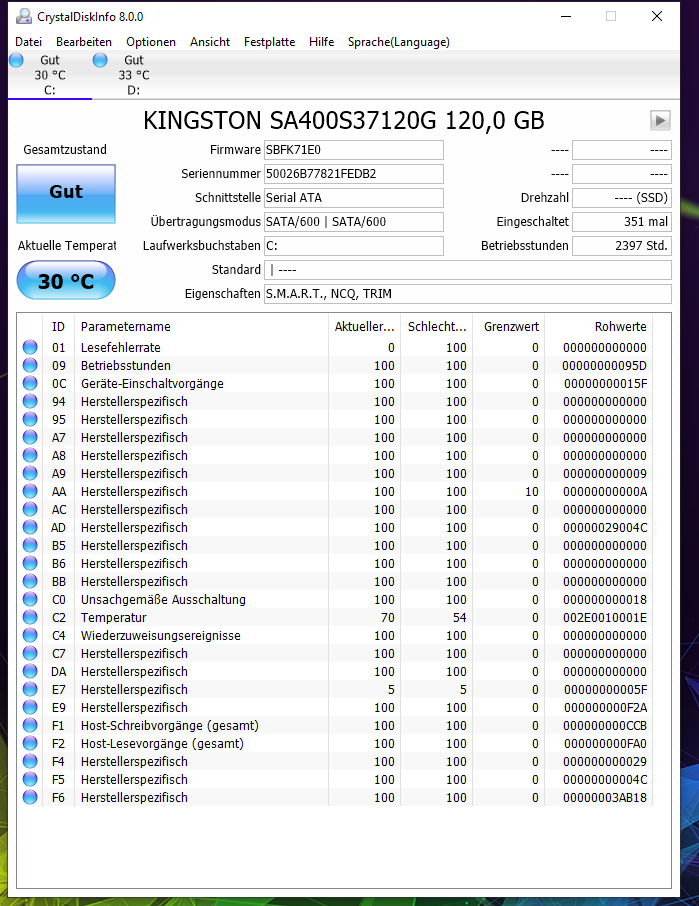
Task: Click status orb for ID 09 Betriebsstunden row
Action: click(x=30, y=365)
